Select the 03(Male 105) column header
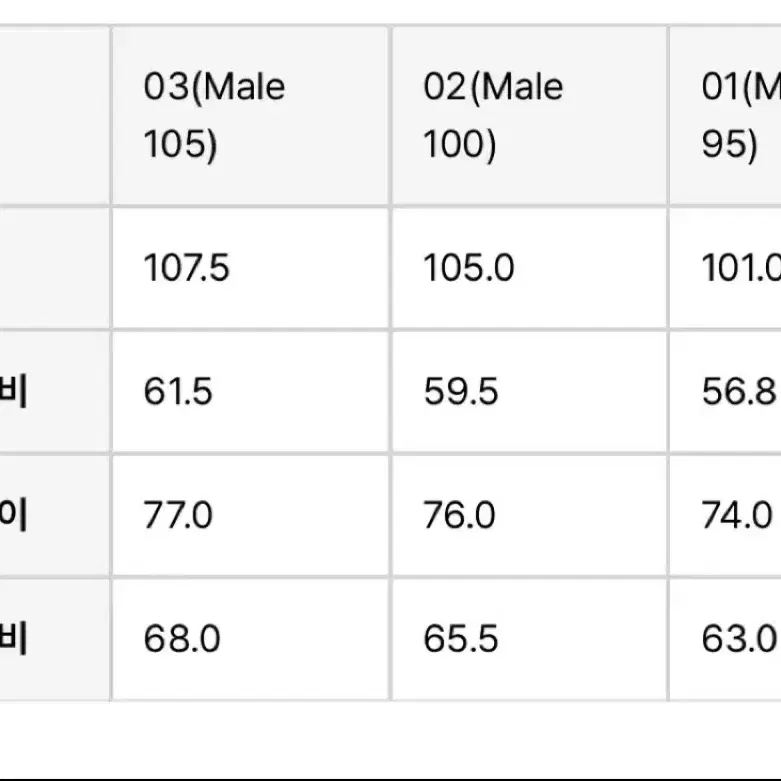 (x=250, y=115)
